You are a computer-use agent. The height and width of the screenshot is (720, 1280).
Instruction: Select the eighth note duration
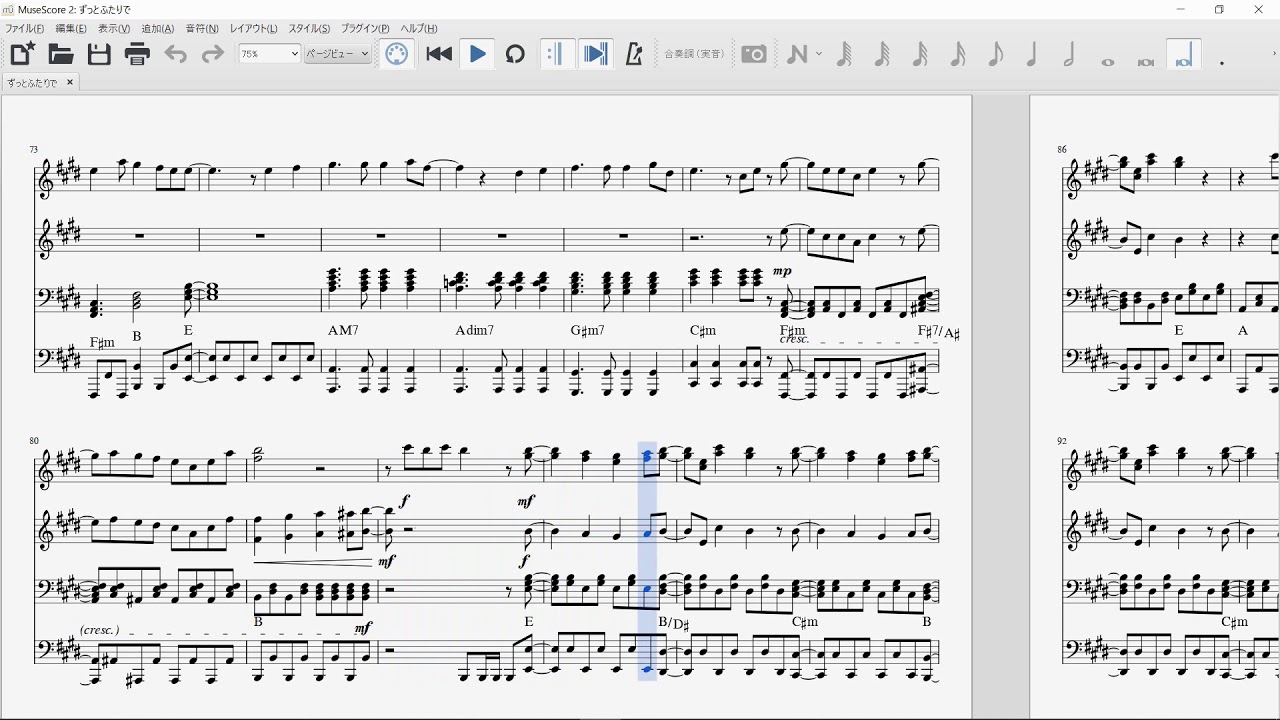click(x=995, y=54)
